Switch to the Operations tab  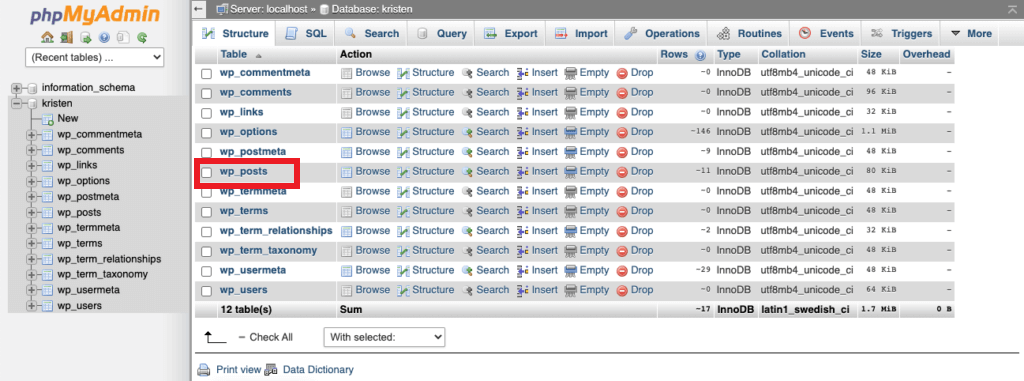click(x=662, y=33)
